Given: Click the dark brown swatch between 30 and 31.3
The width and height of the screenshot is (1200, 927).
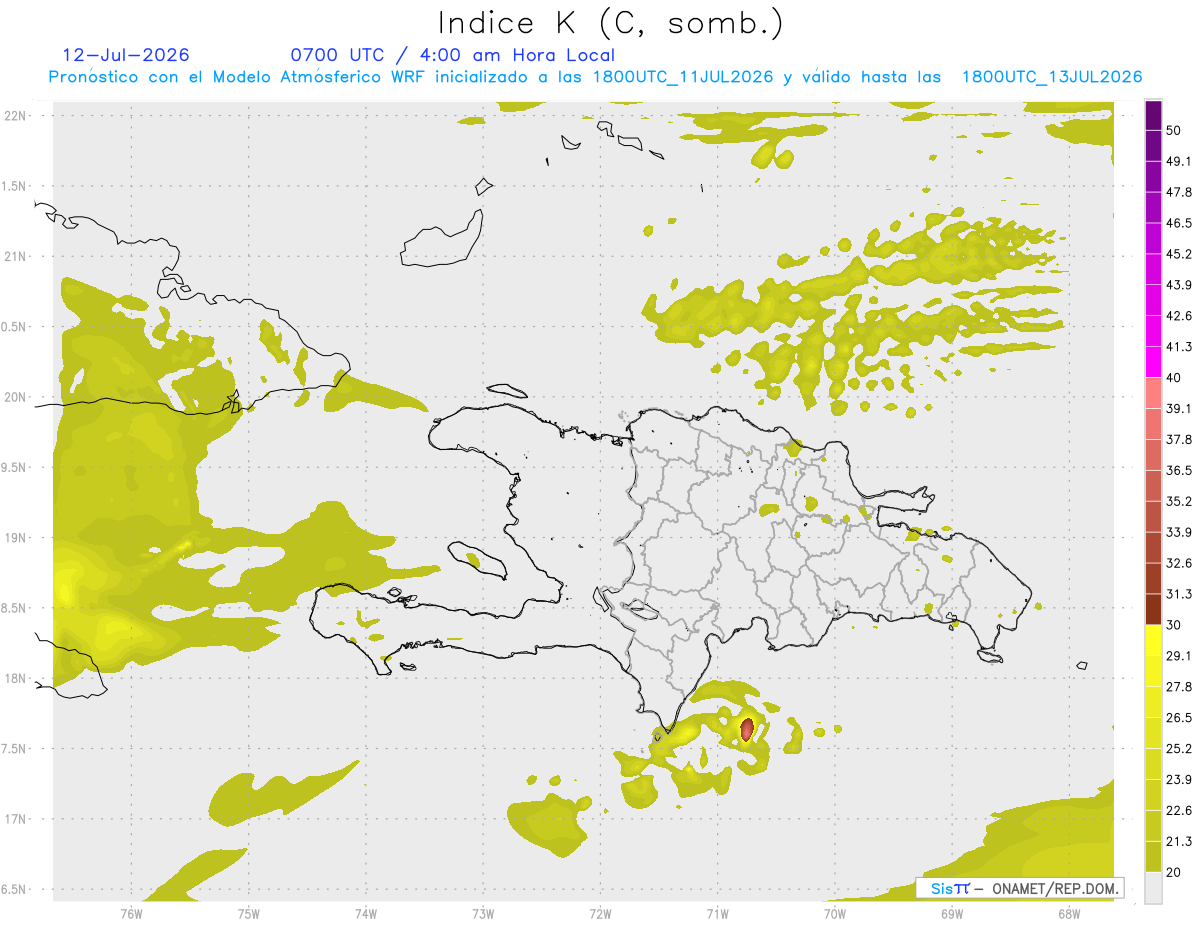Looking at the screenshot, I should tap(1154, 610).
